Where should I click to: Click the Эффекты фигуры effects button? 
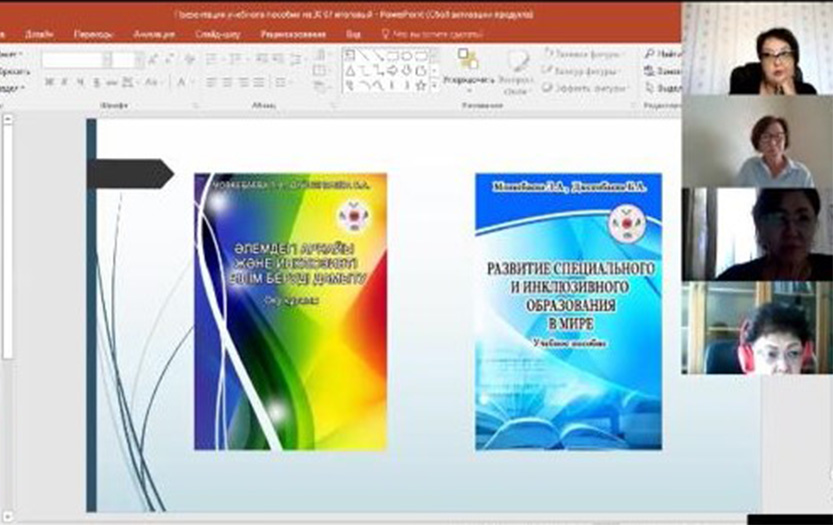[x=583, y=87]
